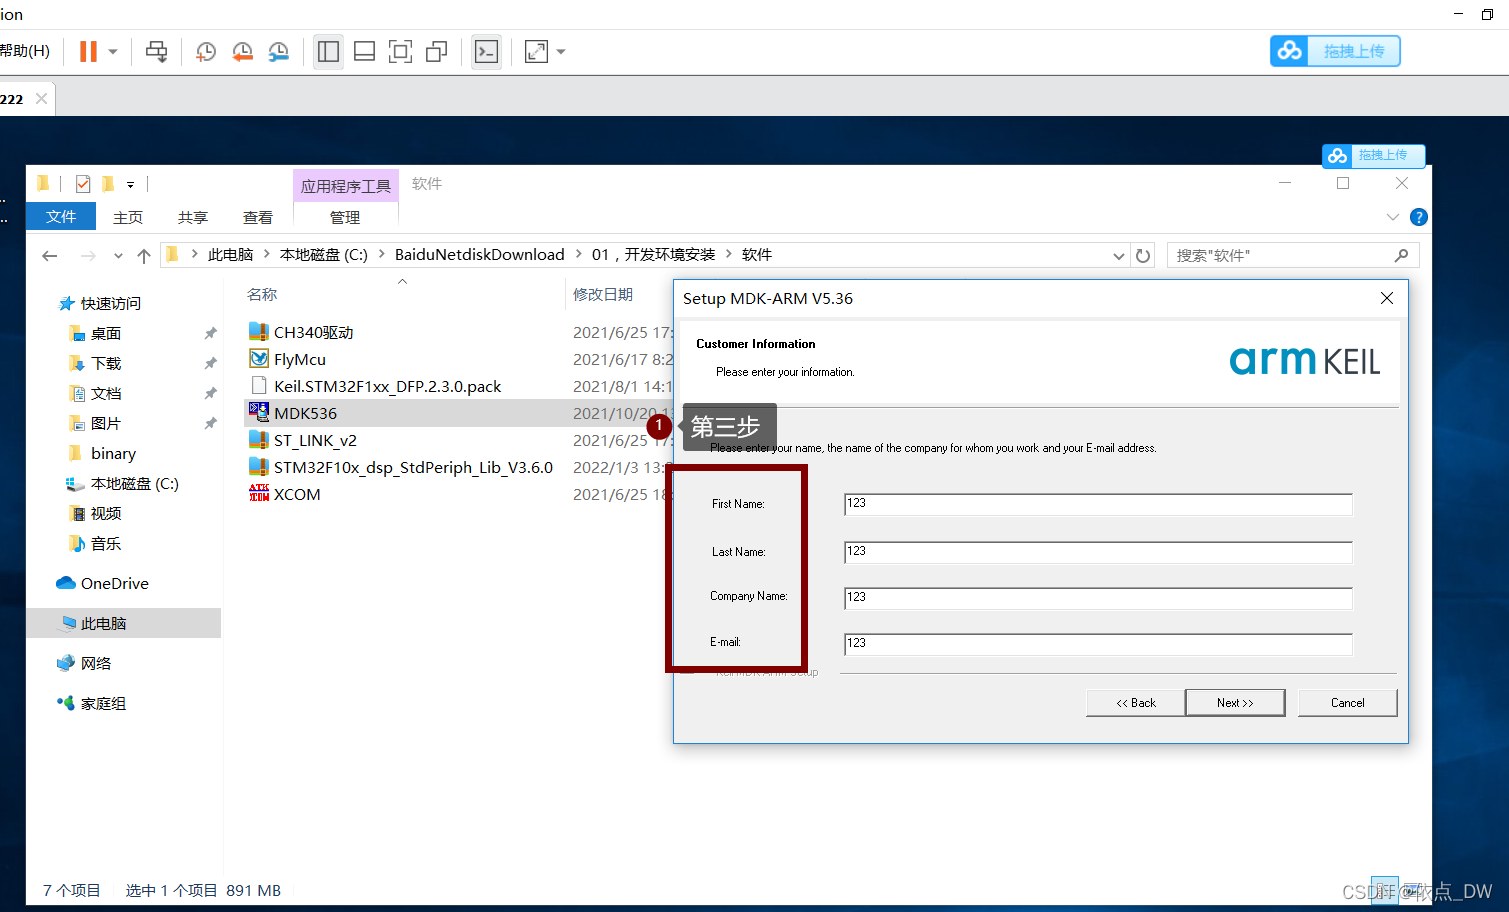
Task: Click 本地磁盘 (C:) in the address breadcrumb
Action: click(x=324, y=255)
